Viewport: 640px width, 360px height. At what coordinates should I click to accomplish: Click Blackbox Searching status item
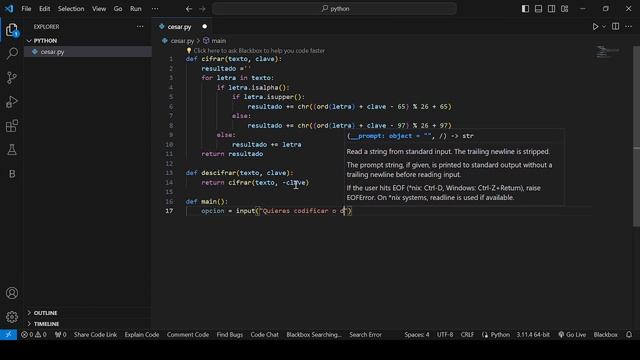(314, 335)
